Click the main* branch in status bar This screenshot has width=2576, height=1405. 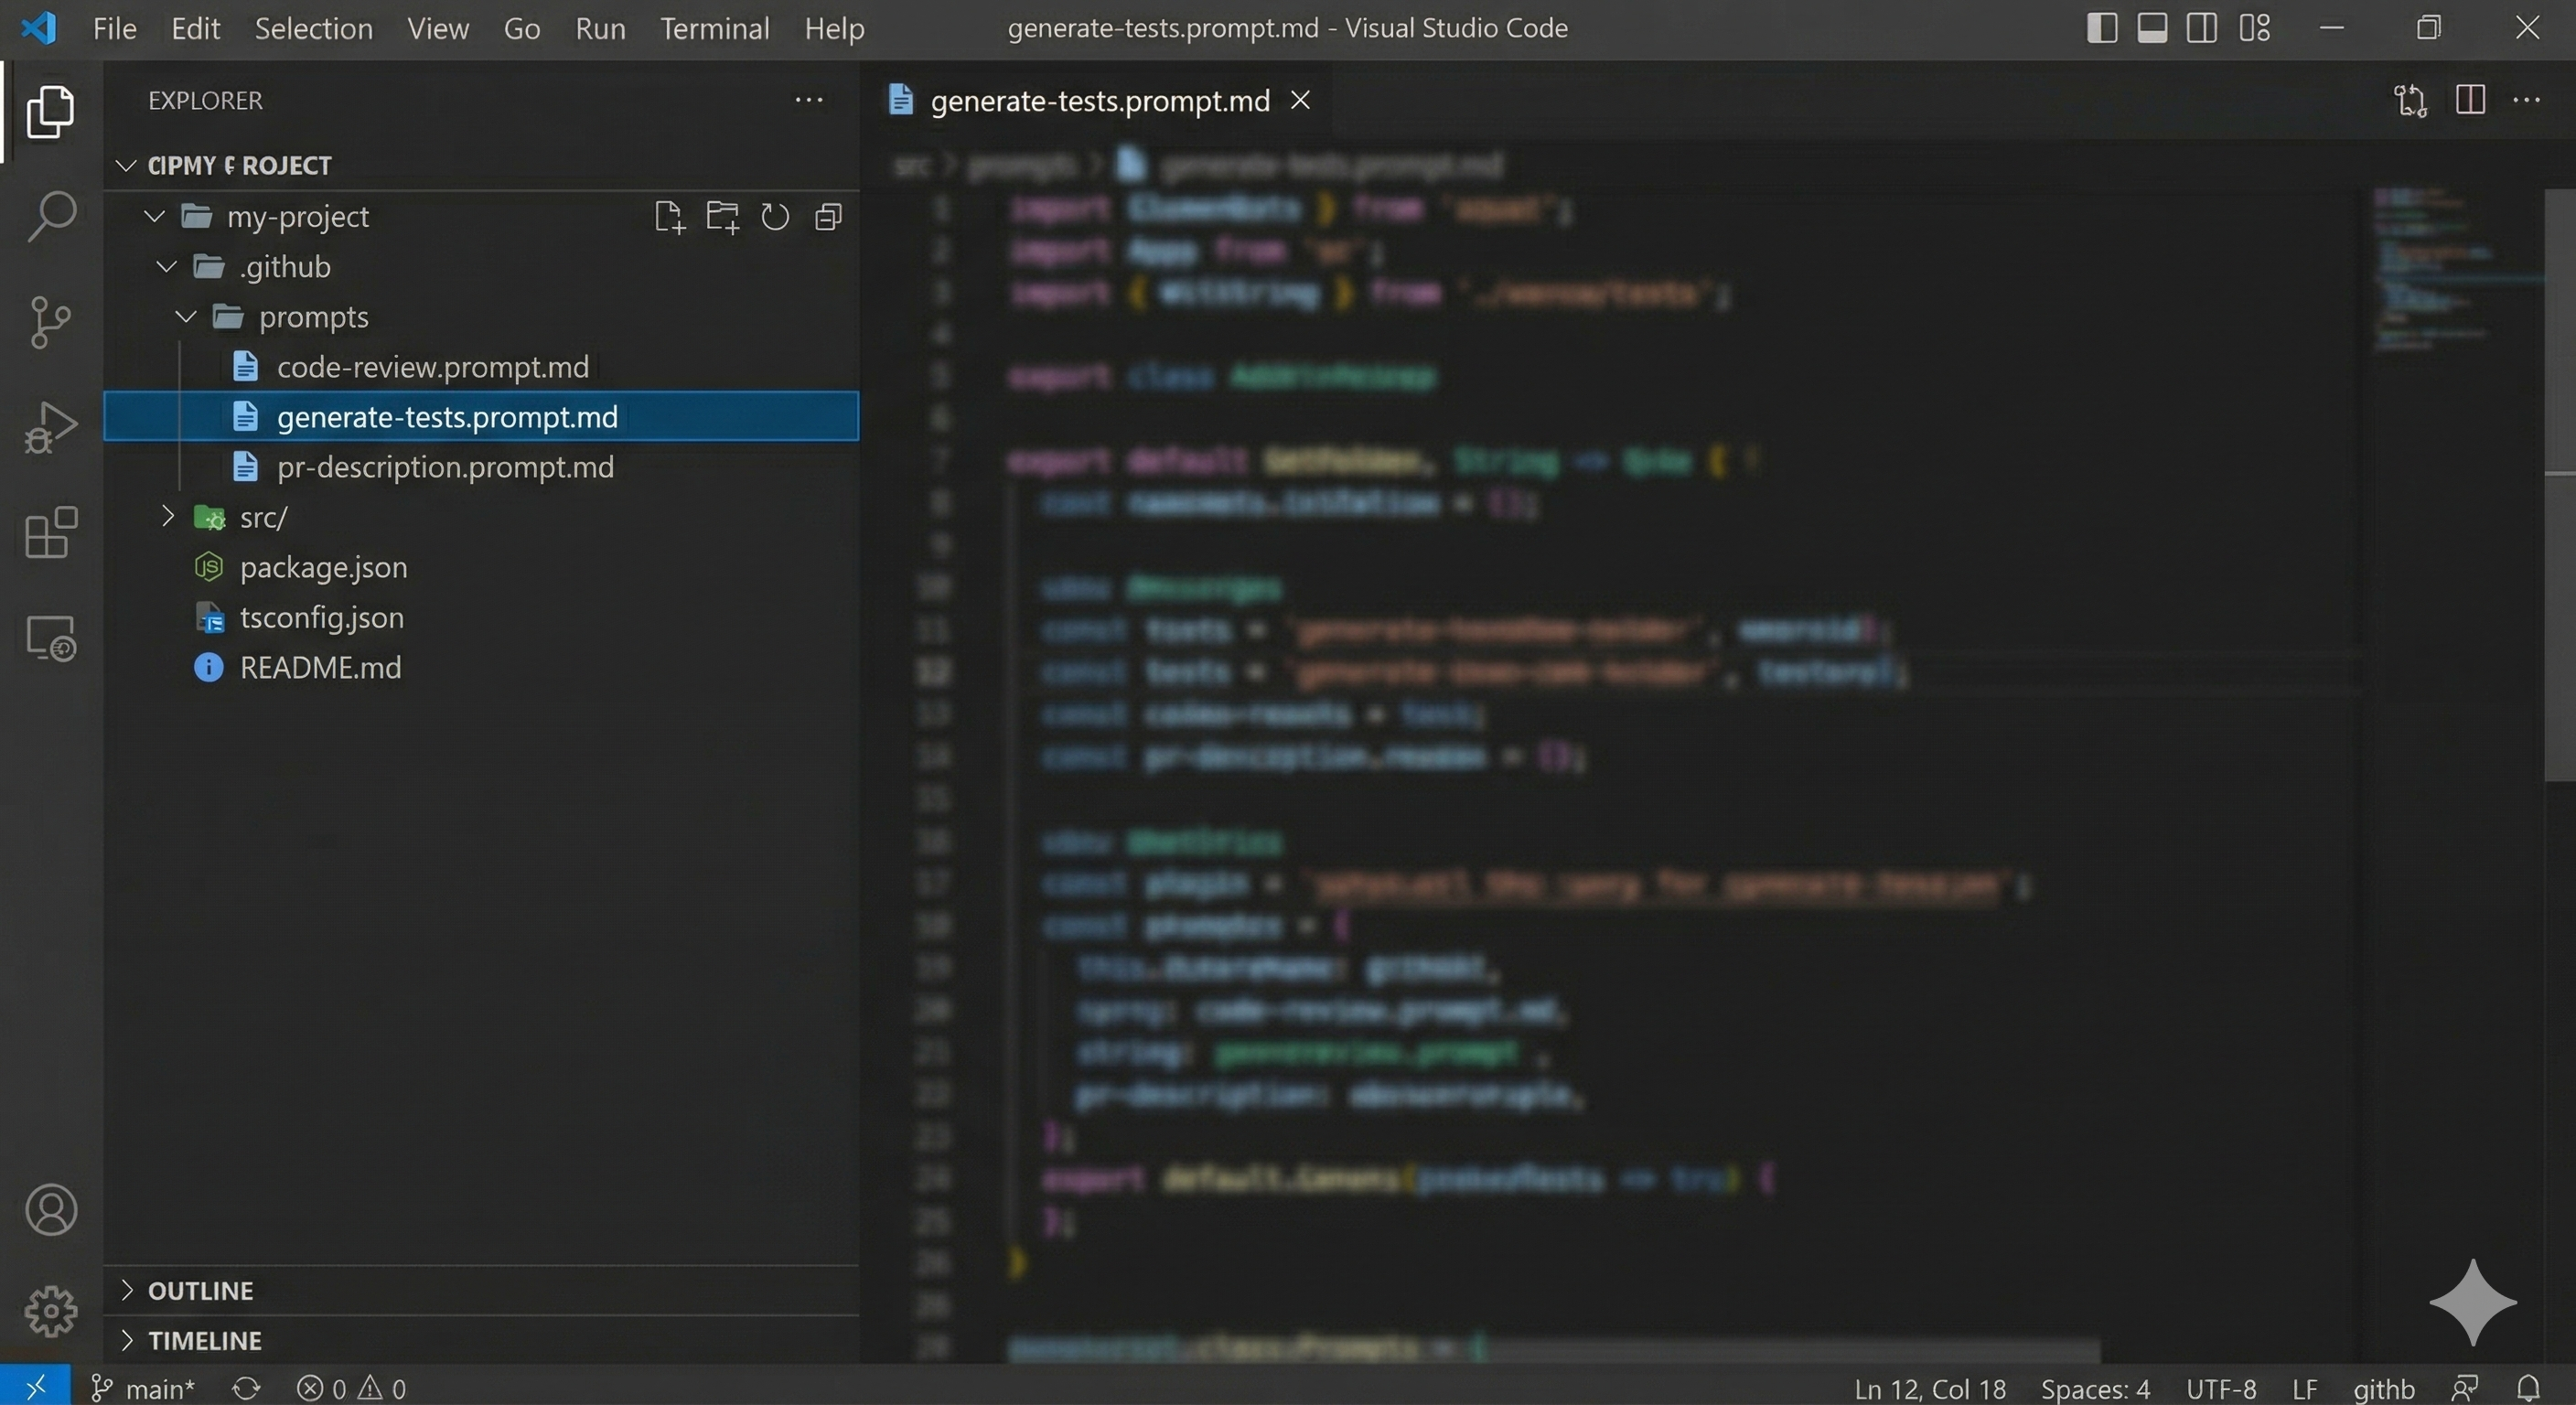(143, 1388)
